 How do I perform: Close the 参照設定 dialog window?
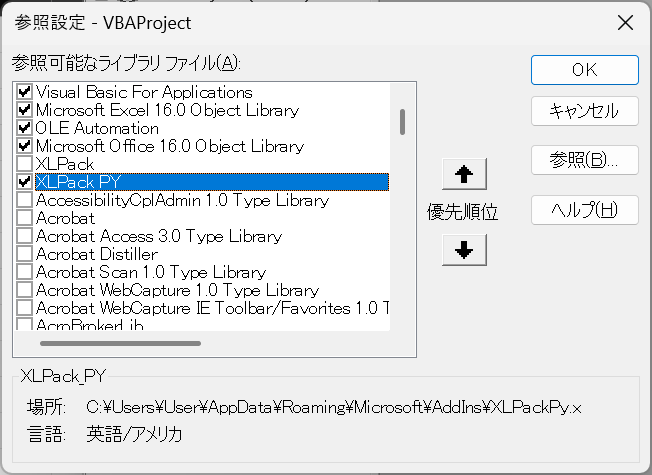tap(625, 22)
